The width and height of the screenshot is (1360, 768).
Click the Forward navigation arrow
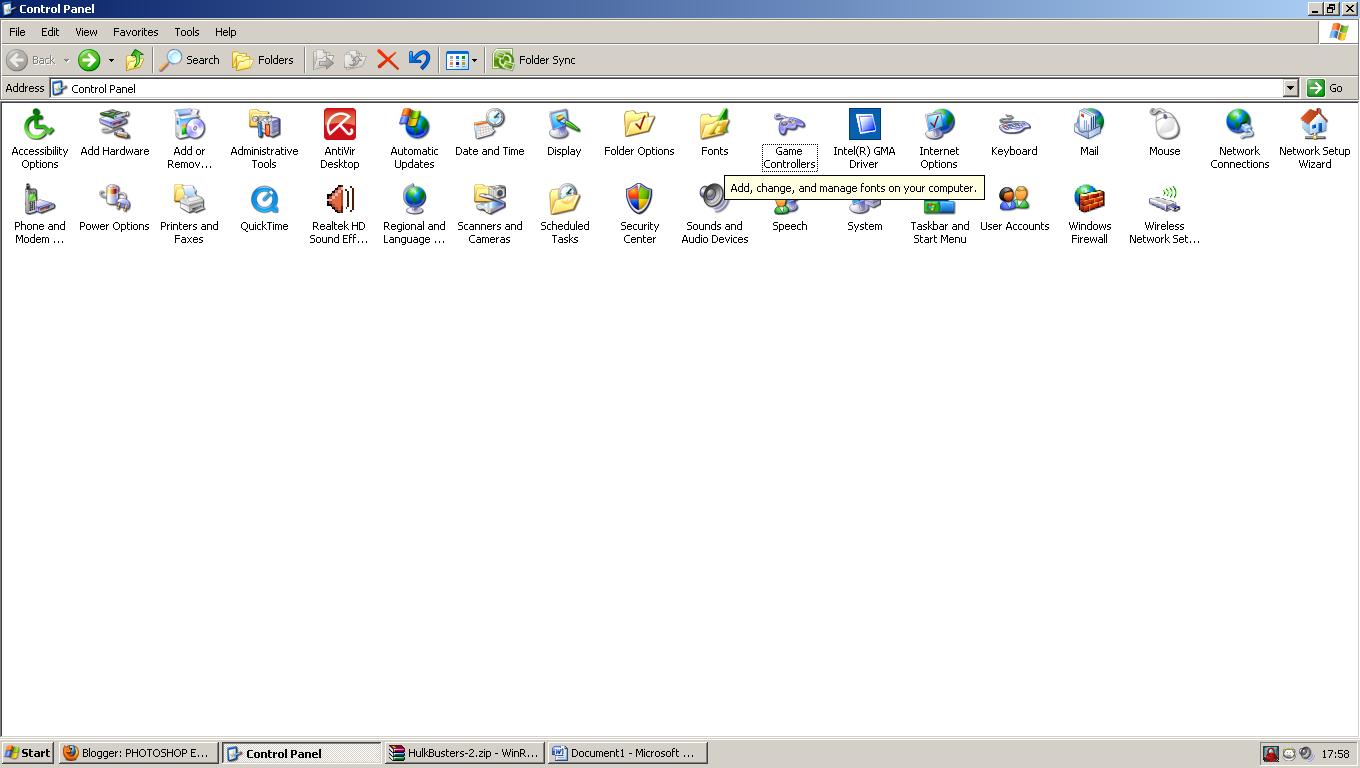point(89,60)
